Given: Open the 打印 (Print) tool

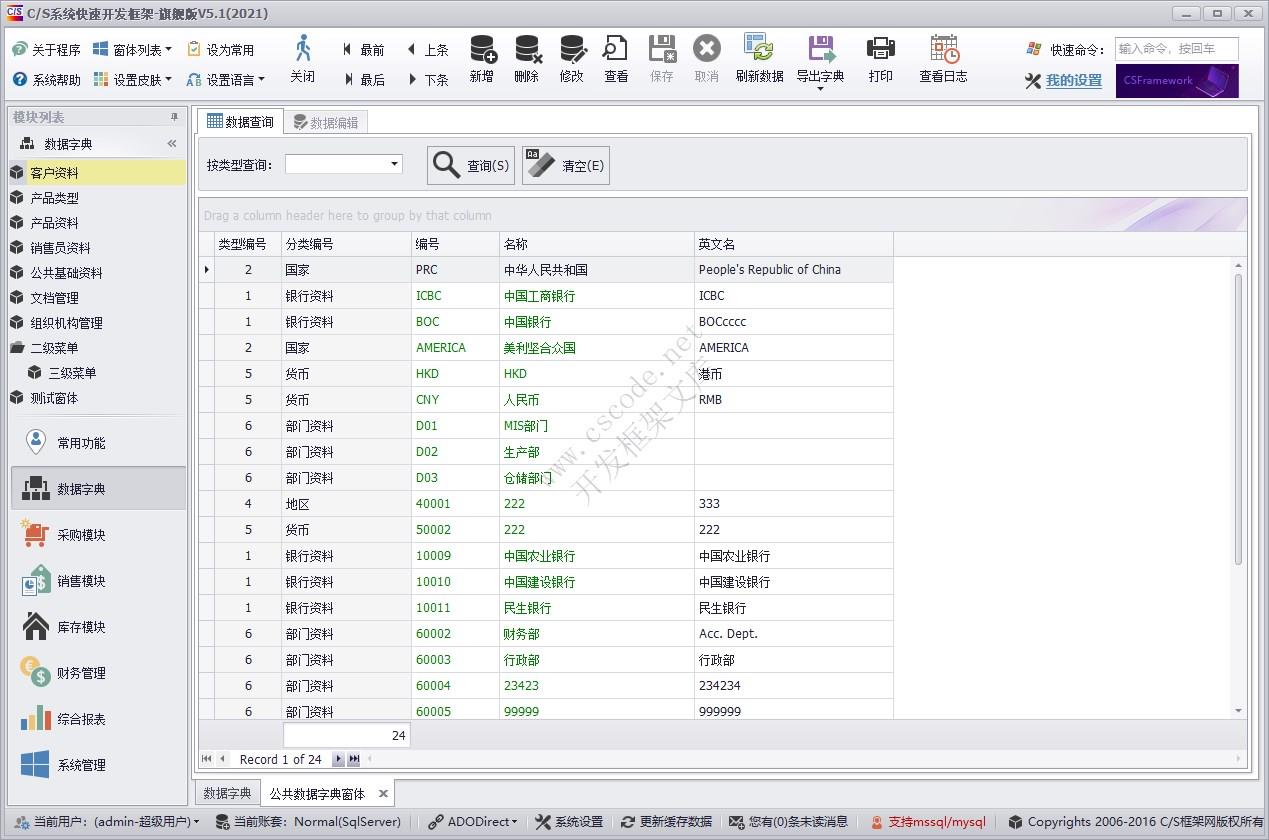Looking at the screenshot, I should pyautogui.click(x=880, y=60).
